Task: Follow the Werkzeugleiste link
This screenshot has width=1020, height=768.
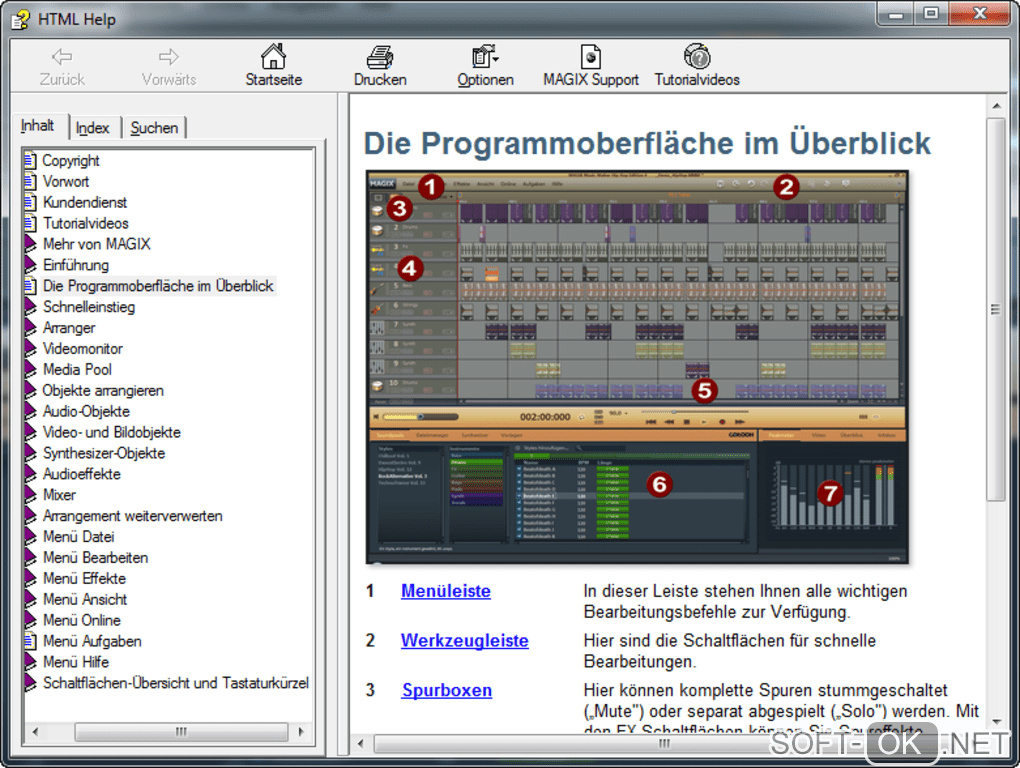Action: 464,641
